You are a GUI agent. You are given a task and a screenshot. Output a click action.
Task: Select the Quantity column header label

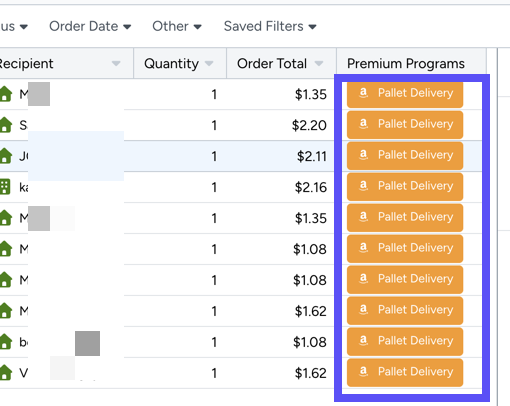coord(171,63)
